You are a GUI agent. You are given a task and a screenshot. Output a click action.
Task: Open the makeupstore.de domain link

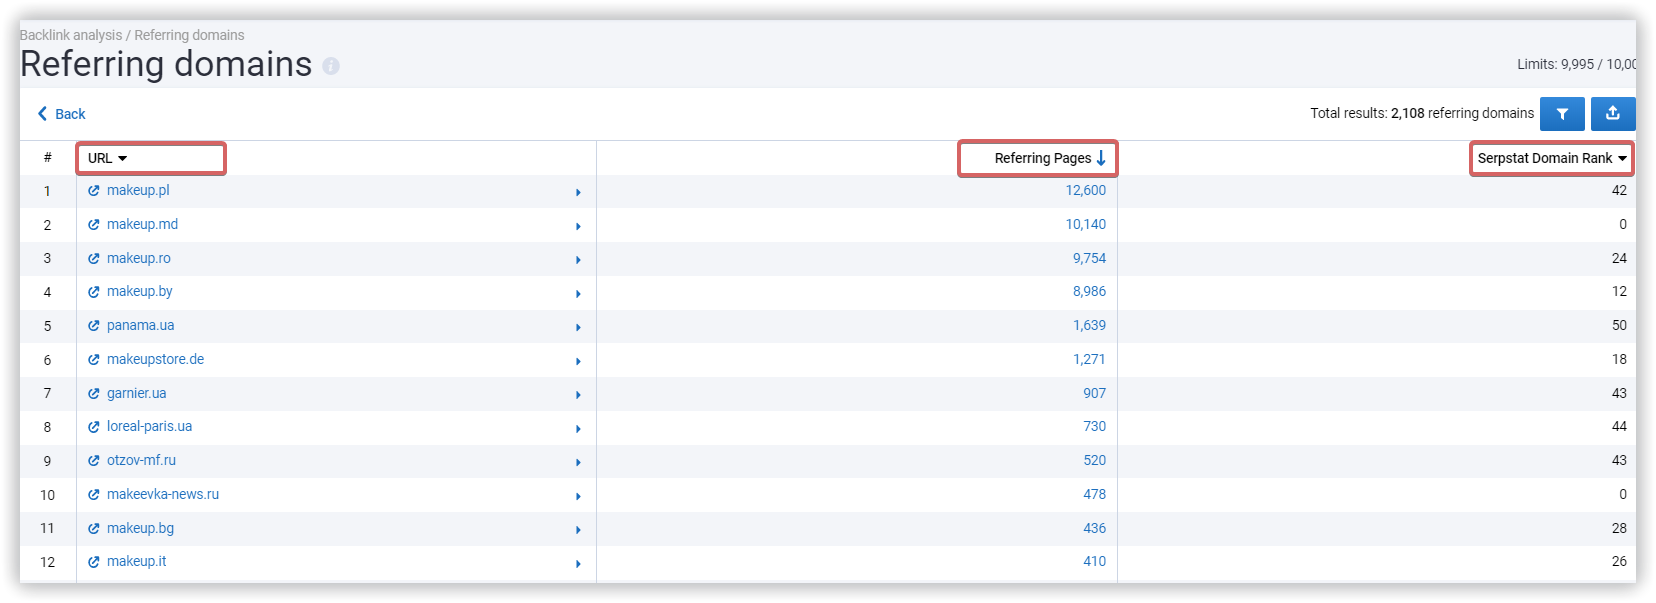click(155, 359)
